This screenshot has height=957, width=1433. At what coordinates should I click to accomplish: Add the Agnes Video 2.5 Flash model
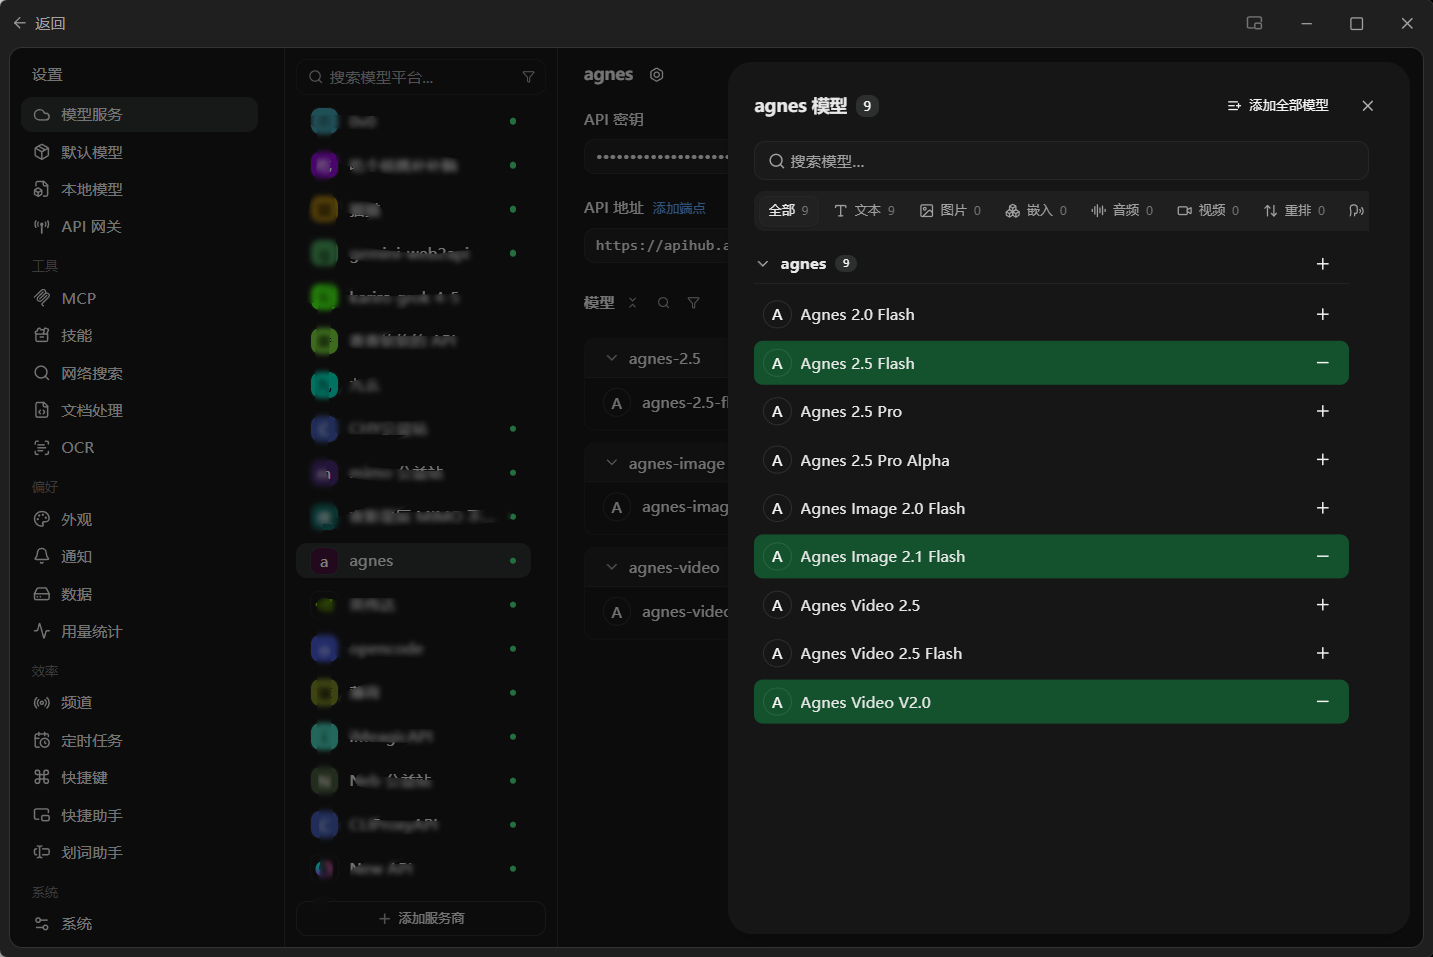(1323, 654)
